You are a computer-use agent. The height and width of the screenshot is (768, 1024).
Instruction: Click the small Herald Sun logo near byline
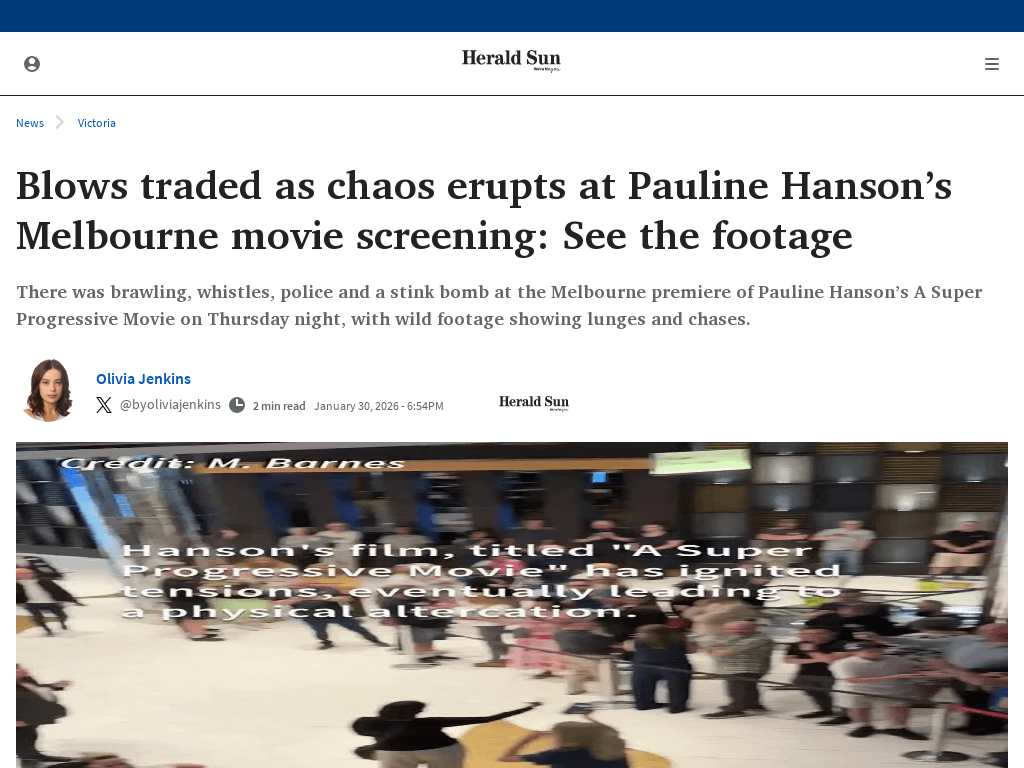click(534, 403)
